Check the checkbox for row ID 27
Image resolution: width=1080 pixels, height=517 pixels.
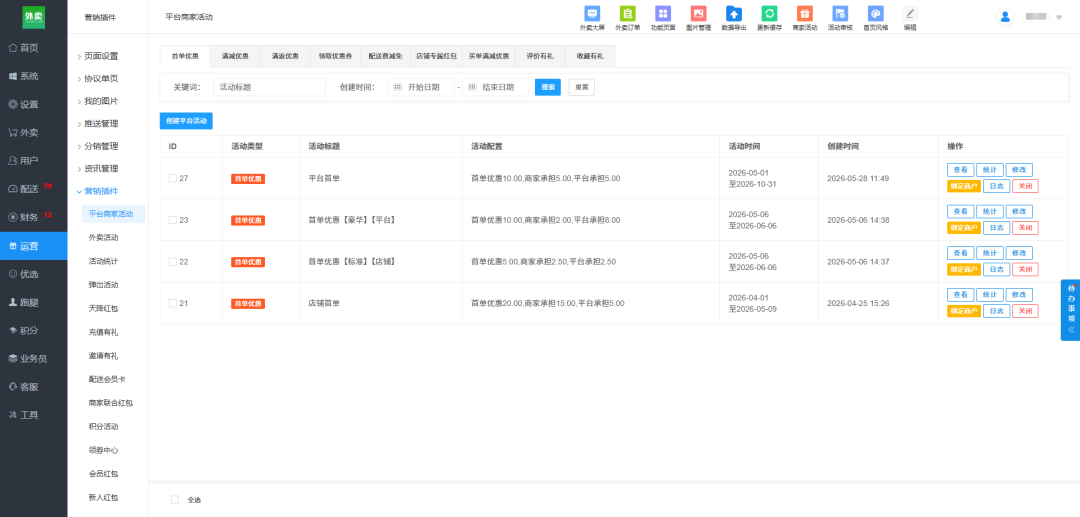(x=172, y=178)
